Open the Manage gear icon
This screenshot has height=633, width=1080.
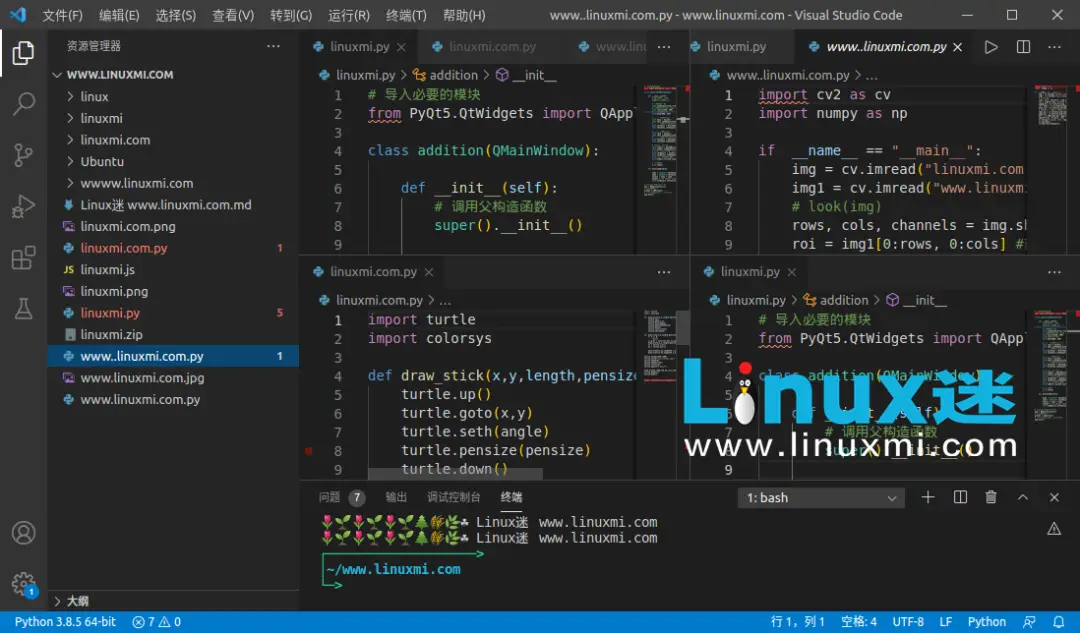tap(23, 584)
